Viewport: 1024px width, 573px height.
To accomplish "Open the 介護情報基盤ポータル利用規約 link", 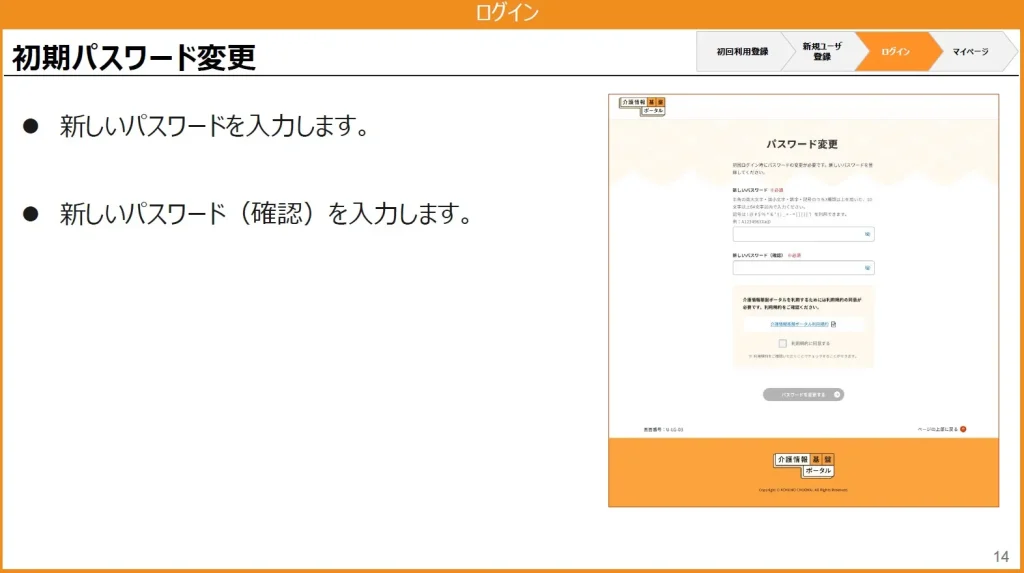I will tap(799, 324).
